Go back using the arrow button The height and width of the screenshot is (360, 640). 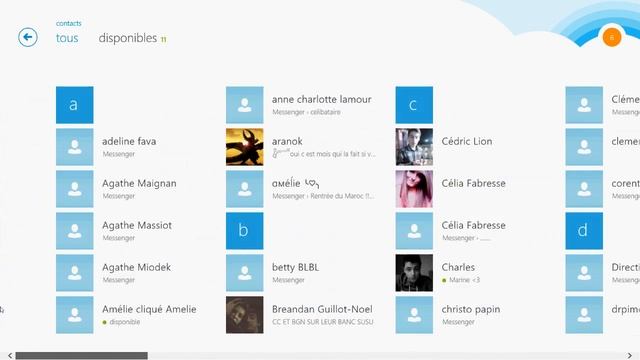point(28,38)
